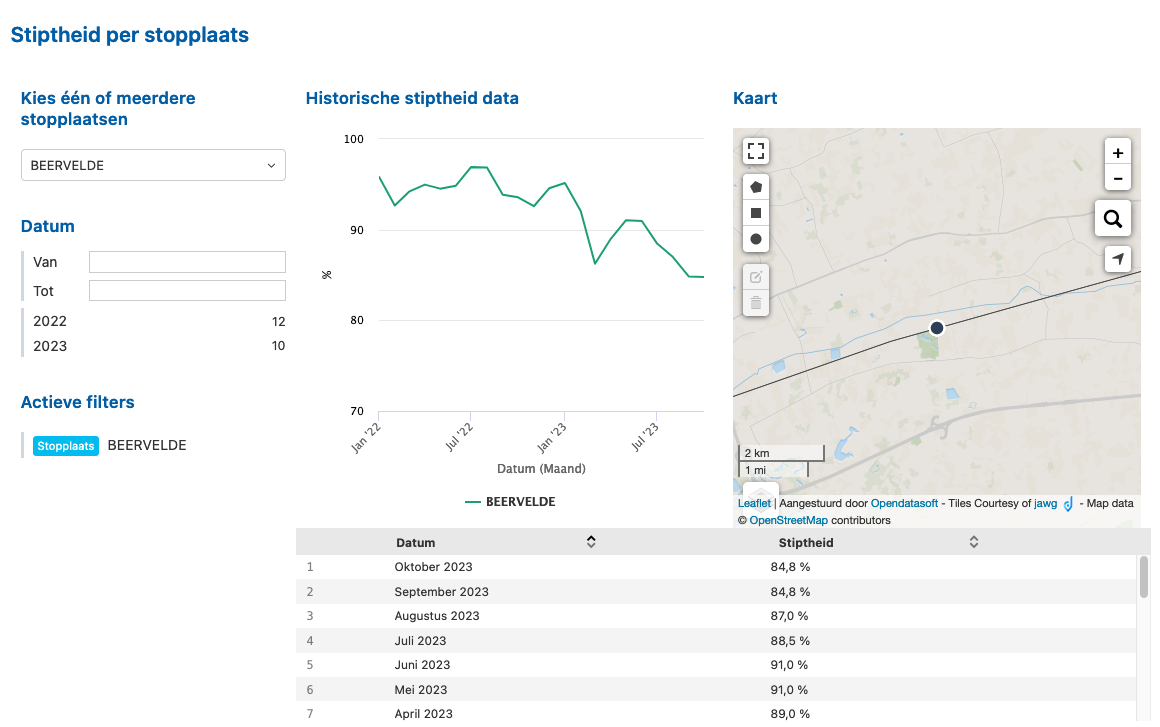Click the Van date input field
Screen dimensions: 1160x727
point(187,262)
